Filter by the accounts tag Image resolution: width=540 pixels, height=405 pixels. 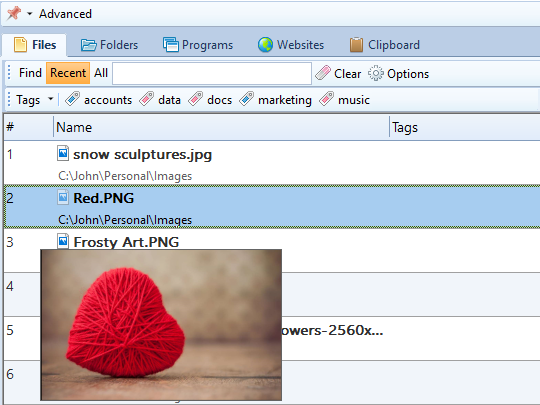pyautogui.click(x=98, y=100)
